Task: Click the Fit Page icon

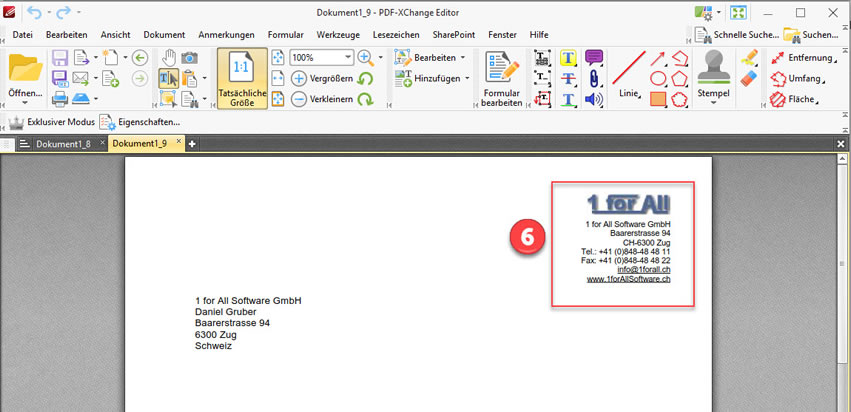Action: pos(278,58)
